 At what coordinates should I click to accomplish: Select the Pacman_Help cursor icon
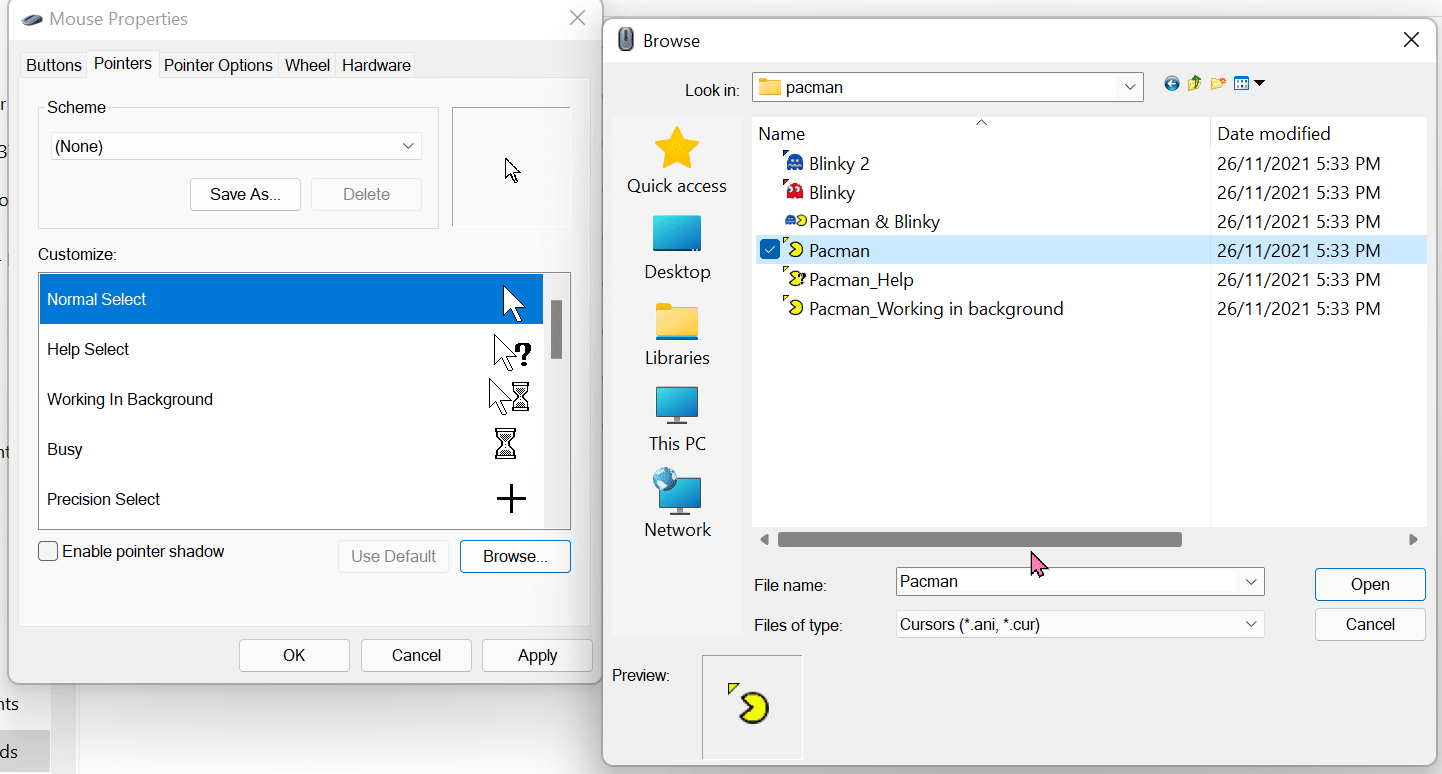pyautogui.click(x=858, y=279)
